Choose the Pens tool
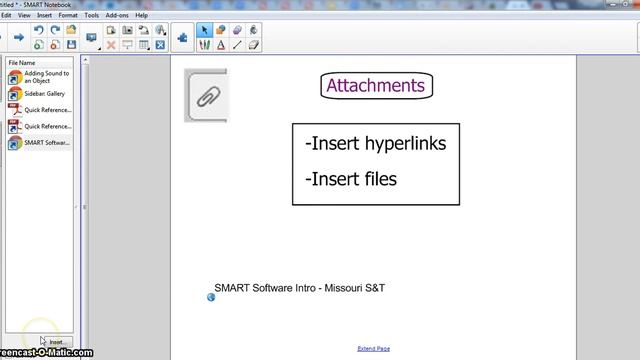The width and height of the screenshot is (640, 360). 204,45
